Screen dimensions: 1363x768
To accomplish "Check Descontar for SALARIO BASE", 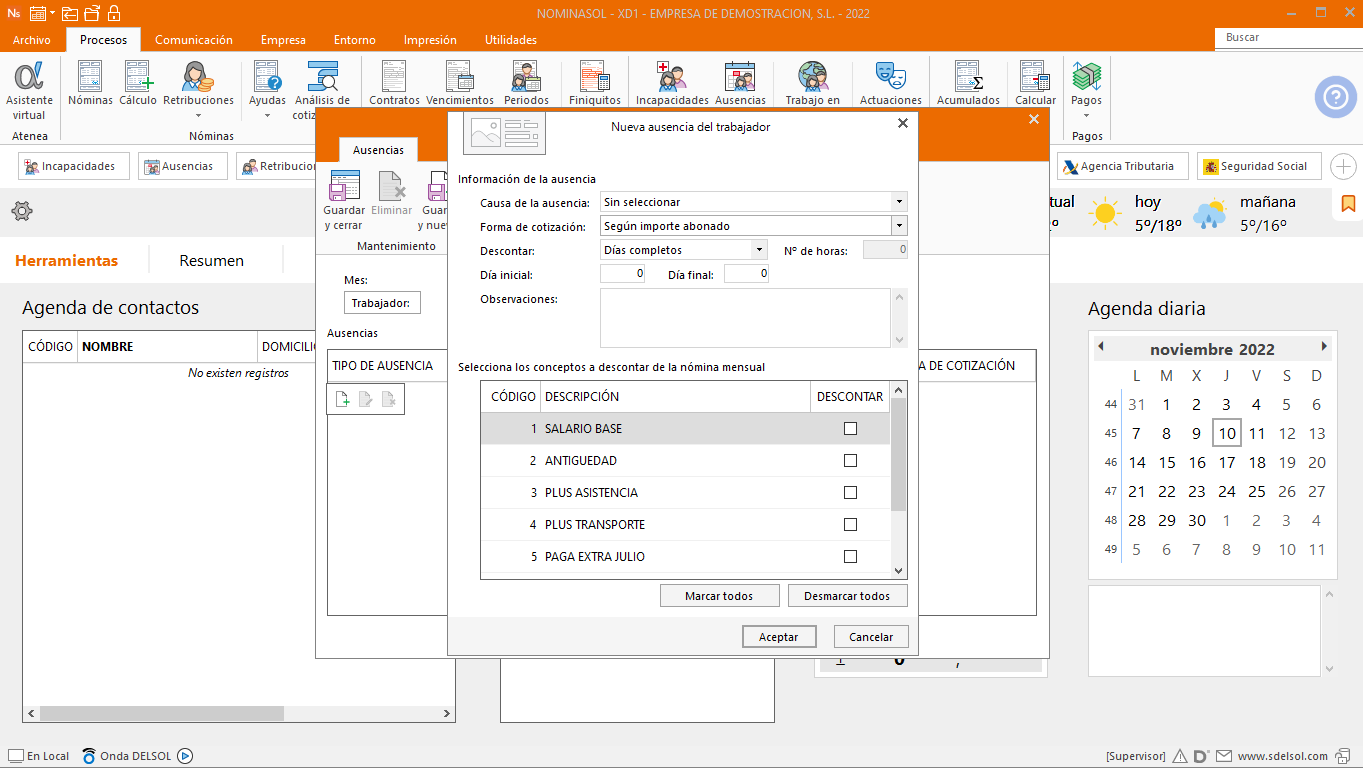I will (x=850, y=429).
